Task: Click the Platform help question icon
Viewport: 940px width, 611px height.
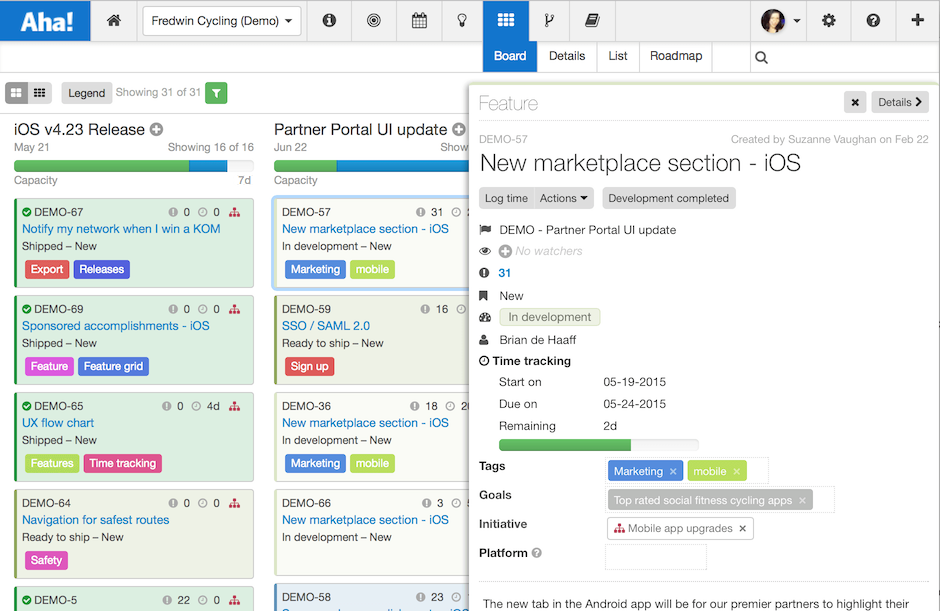Action: pyautogui.click(x=537, y=553)
